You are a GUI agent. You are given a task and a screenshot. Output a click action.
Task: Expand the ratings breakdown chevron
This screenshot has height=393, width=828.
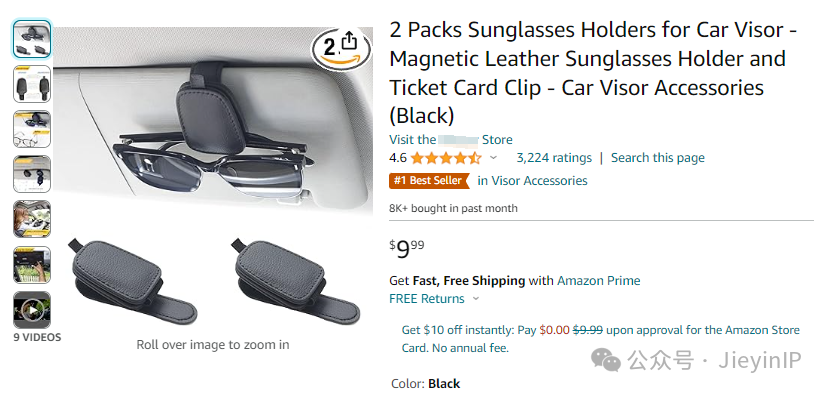(493, 158)
